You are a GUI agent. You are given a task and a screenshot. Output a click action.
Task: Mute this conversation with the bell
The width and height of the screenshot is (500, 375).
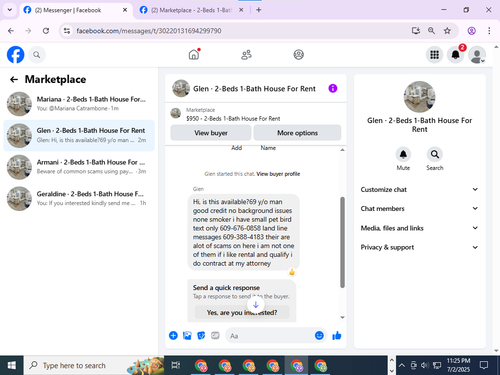[x=403, y=154]
